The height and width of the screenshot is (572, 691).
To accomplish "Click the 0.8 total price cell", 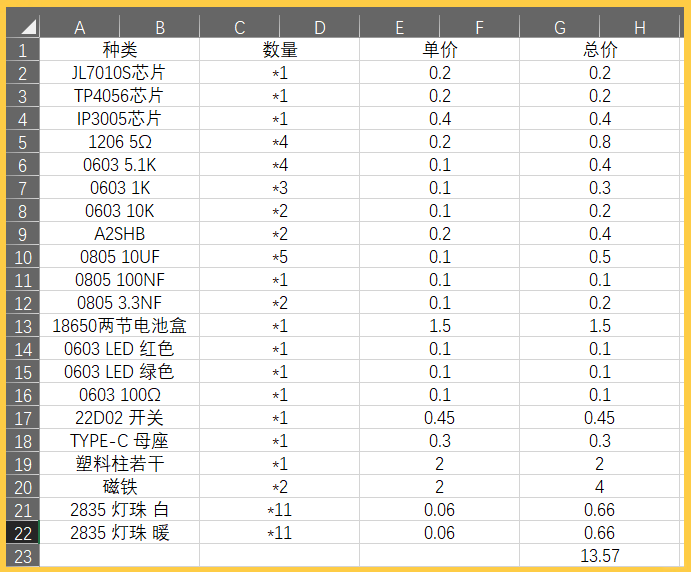I will click(599, 142).
